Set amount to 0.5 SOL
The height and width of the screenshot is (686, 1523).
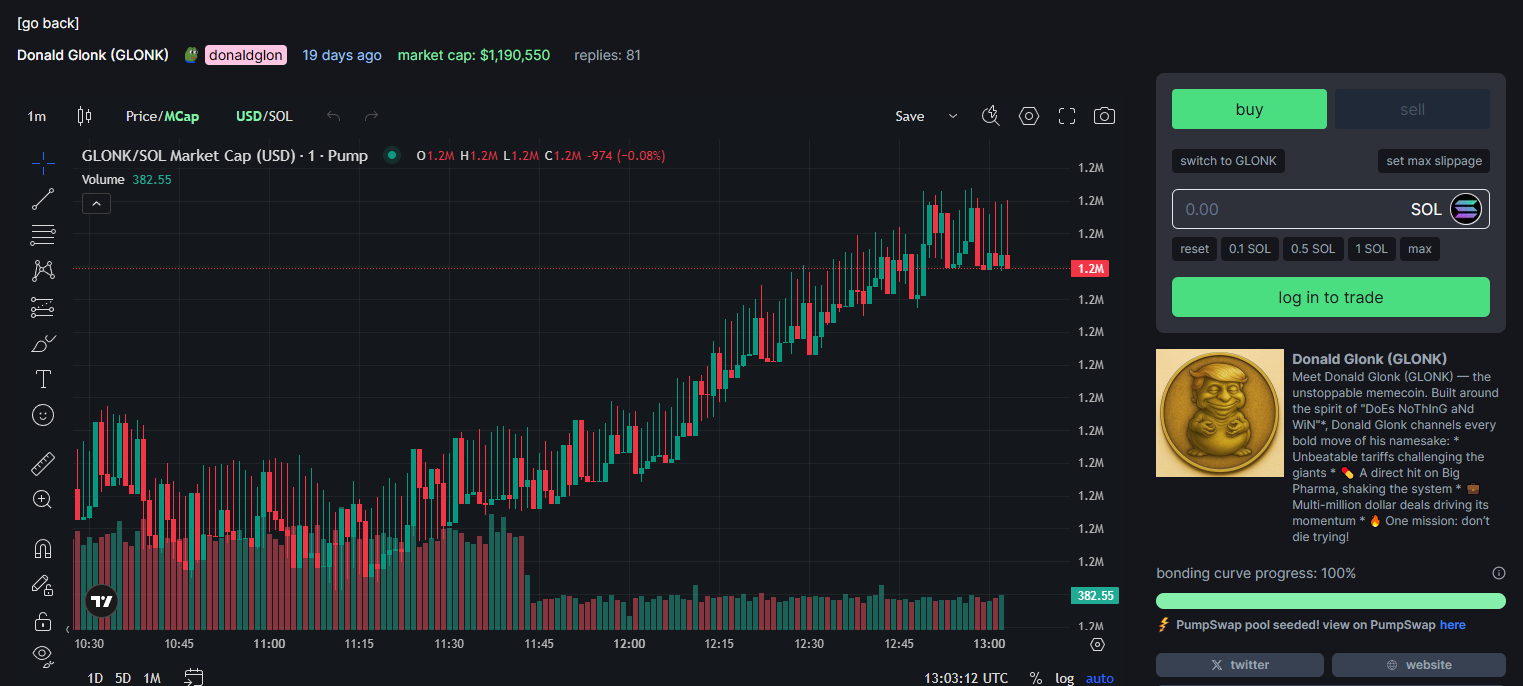[x=1313, y=249]
